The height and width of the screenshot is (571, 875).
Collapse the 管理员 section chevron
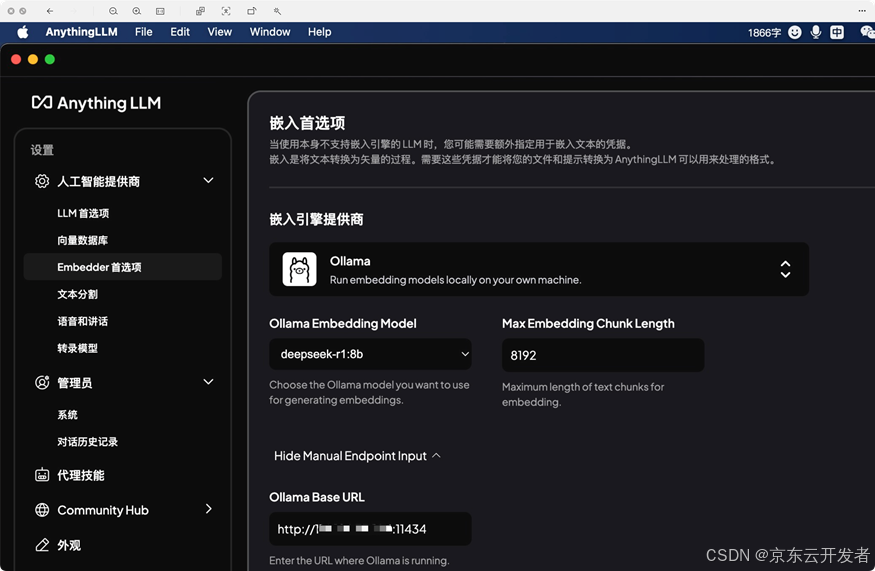coord(208,382)
